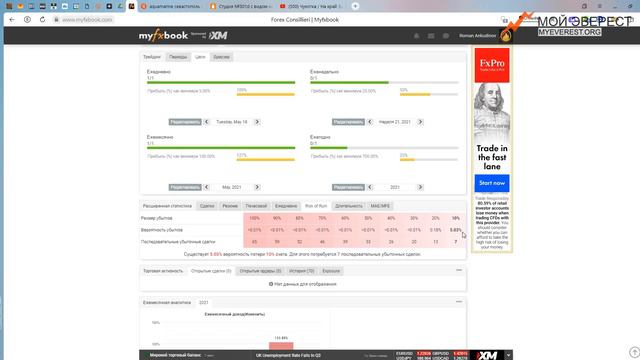The image size is (640, 360).
Task: Reload the page with the refresh icon
Action: pyautogui.click(x=42, y=20)
